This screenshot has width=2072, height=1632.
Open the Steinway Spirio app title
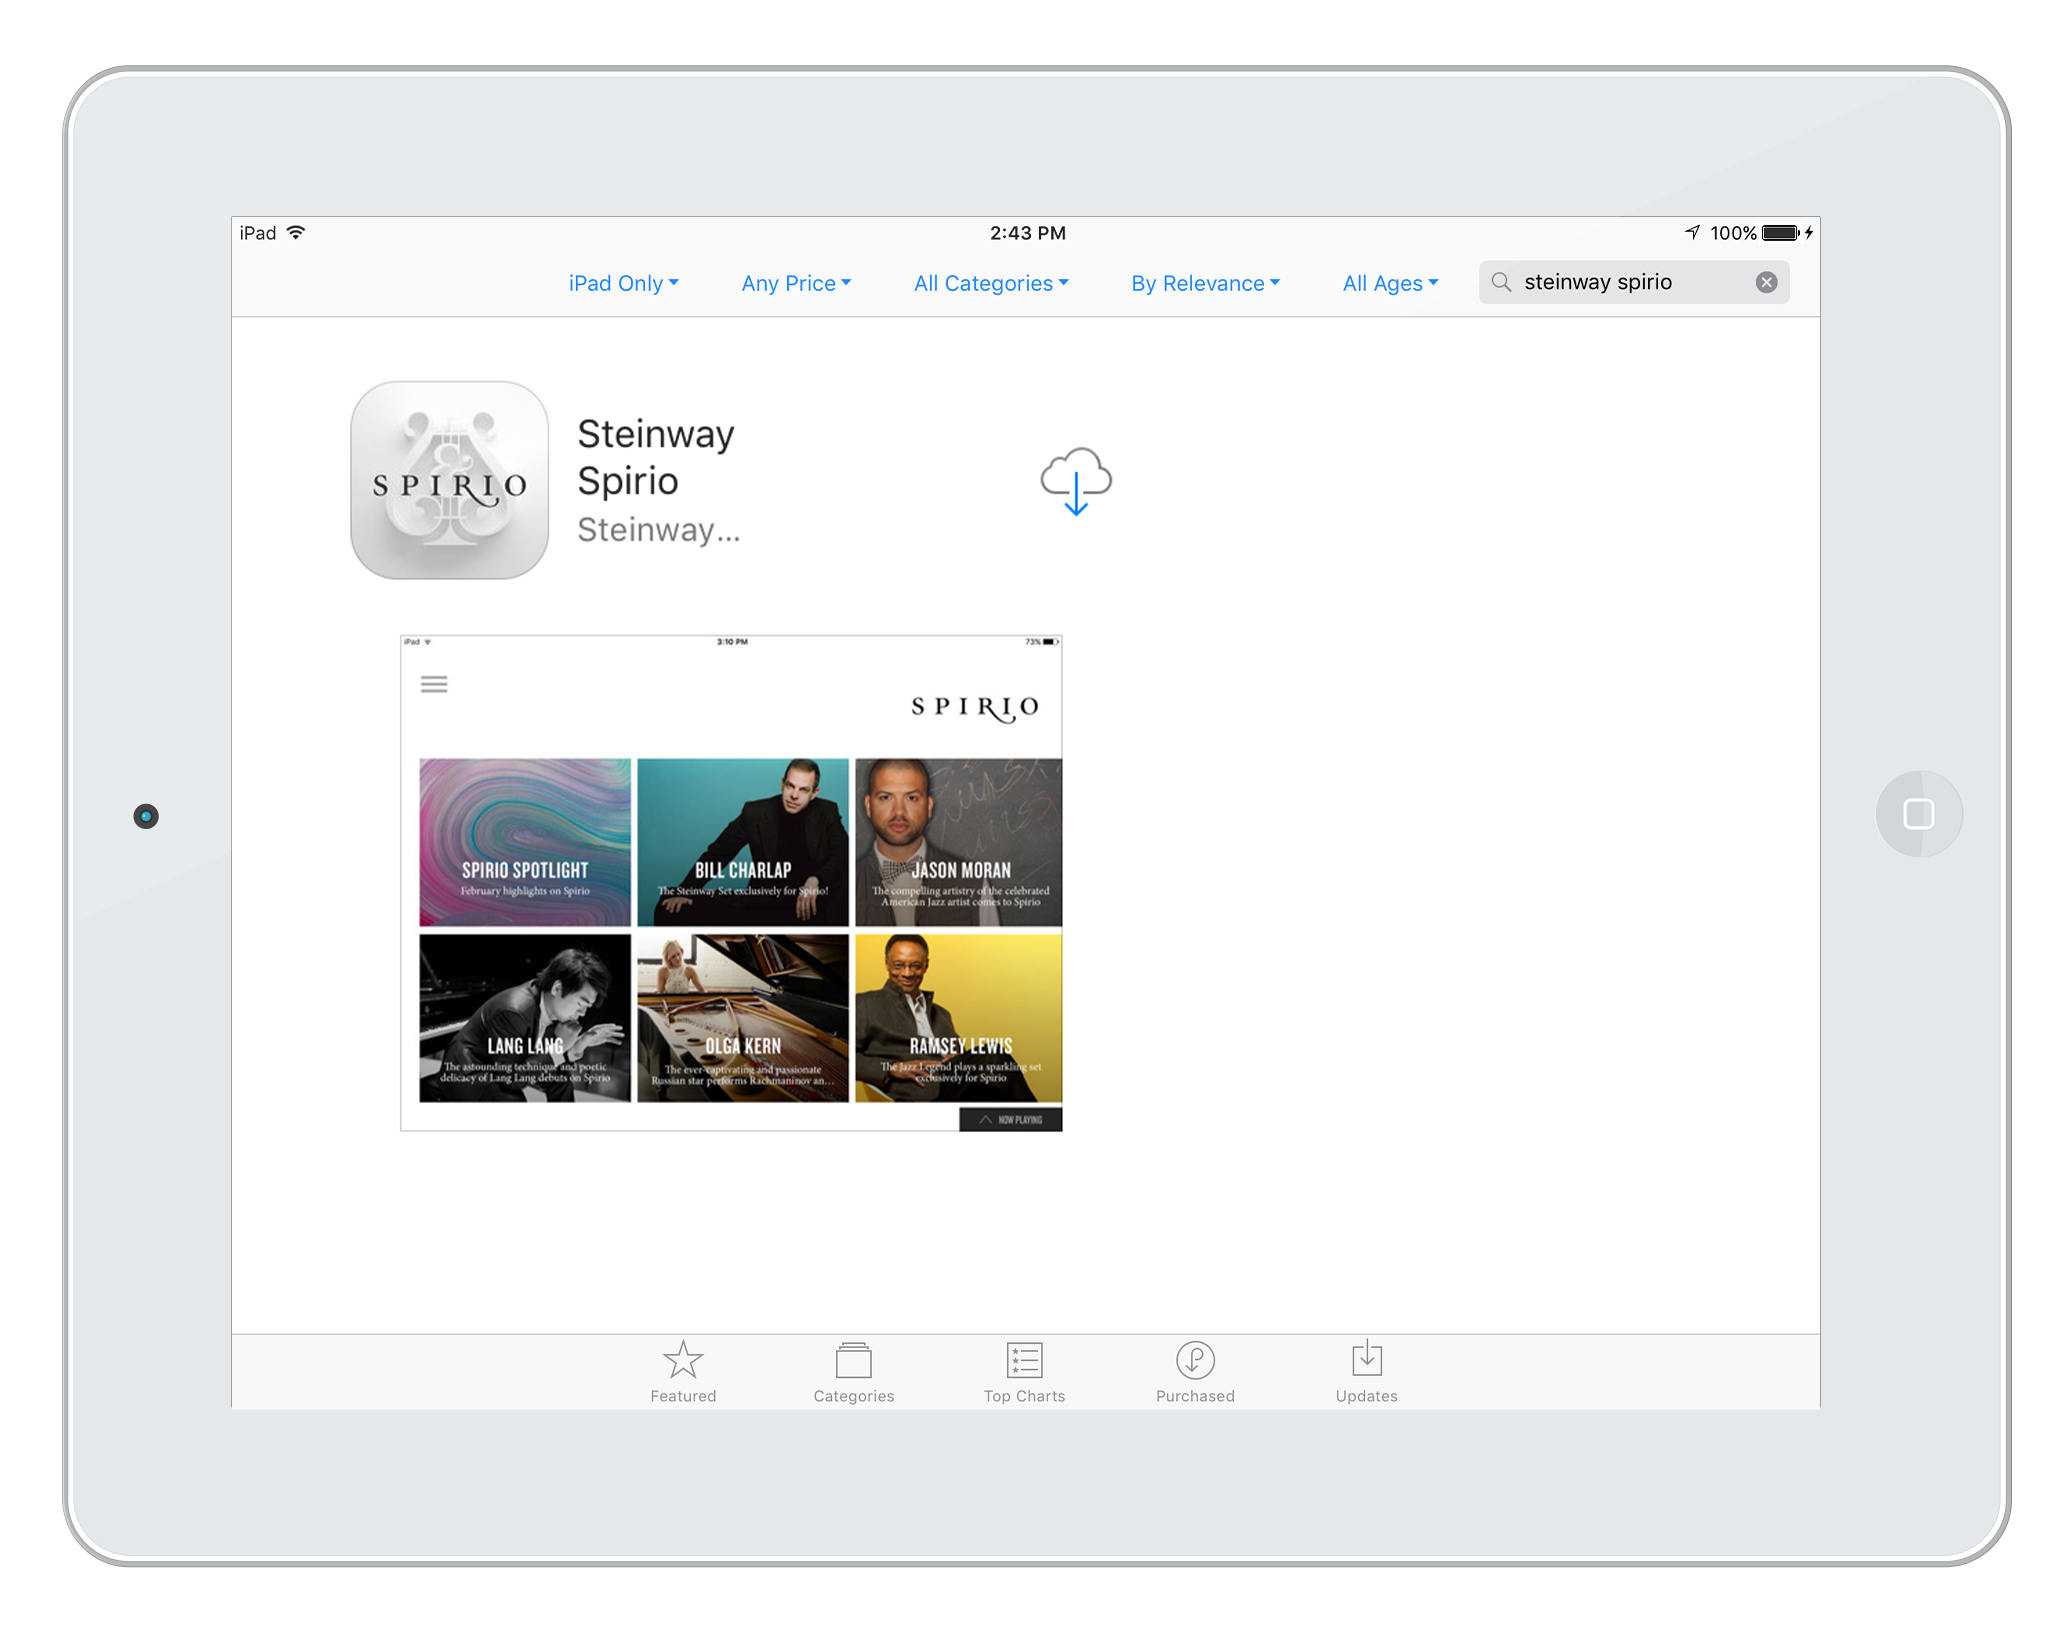pyautogui.click(x=656, y=457)
